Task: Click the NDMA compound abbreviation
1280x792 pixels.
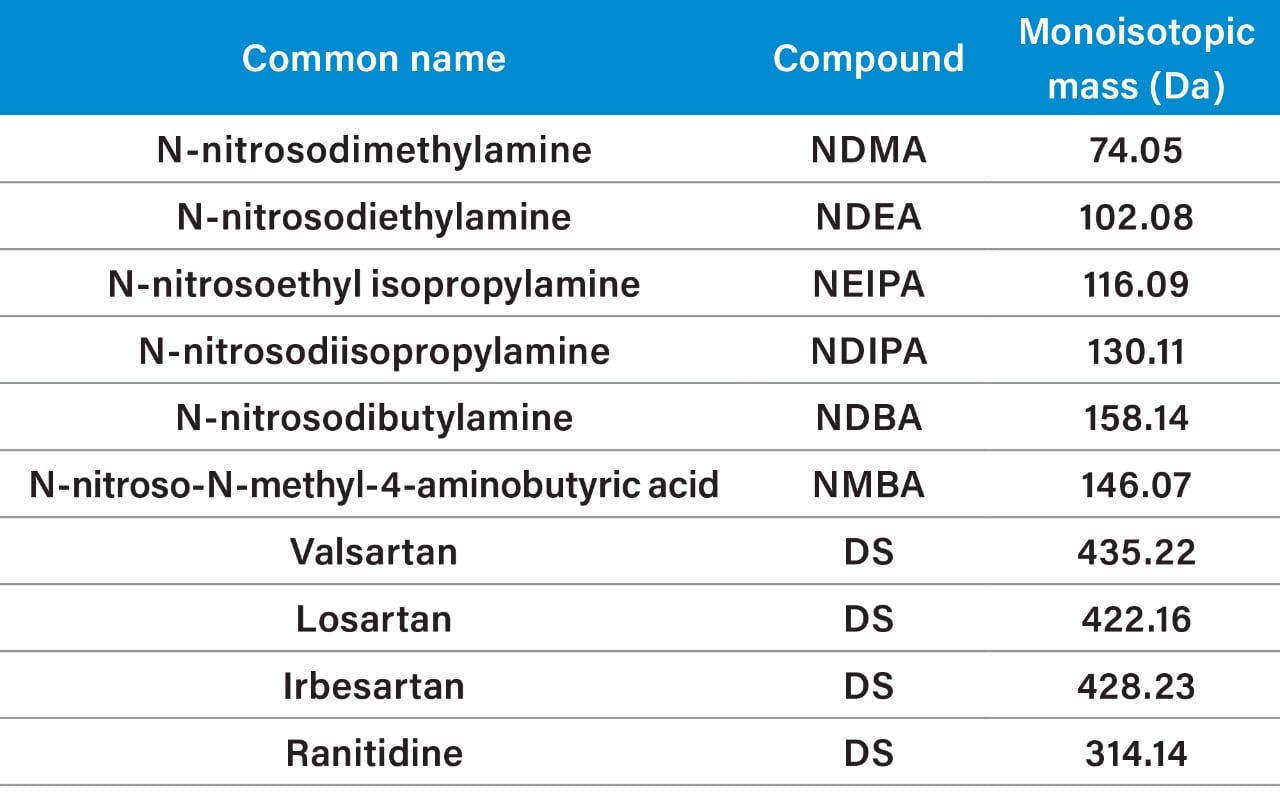Action: click(868, 150)
